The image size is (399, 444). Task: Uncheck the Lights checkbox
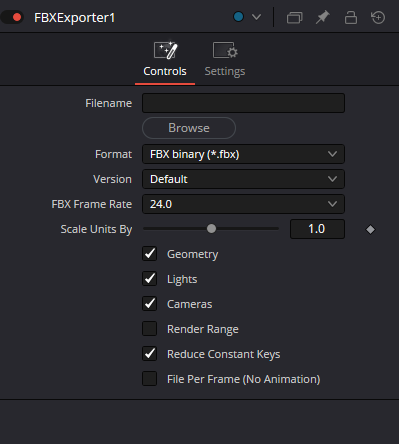pyautogui.click(x=149, y=279)
